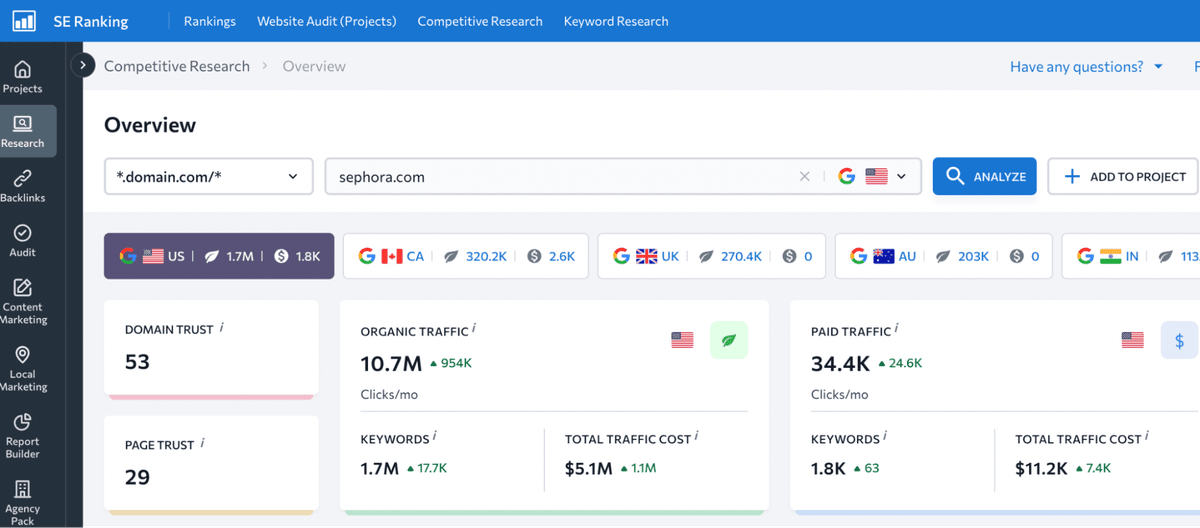Image resolution: width=1200 pixels, height=528 pixels.
Task: Click AU organic keywords count 203K
Action: [x=973, y=256]
